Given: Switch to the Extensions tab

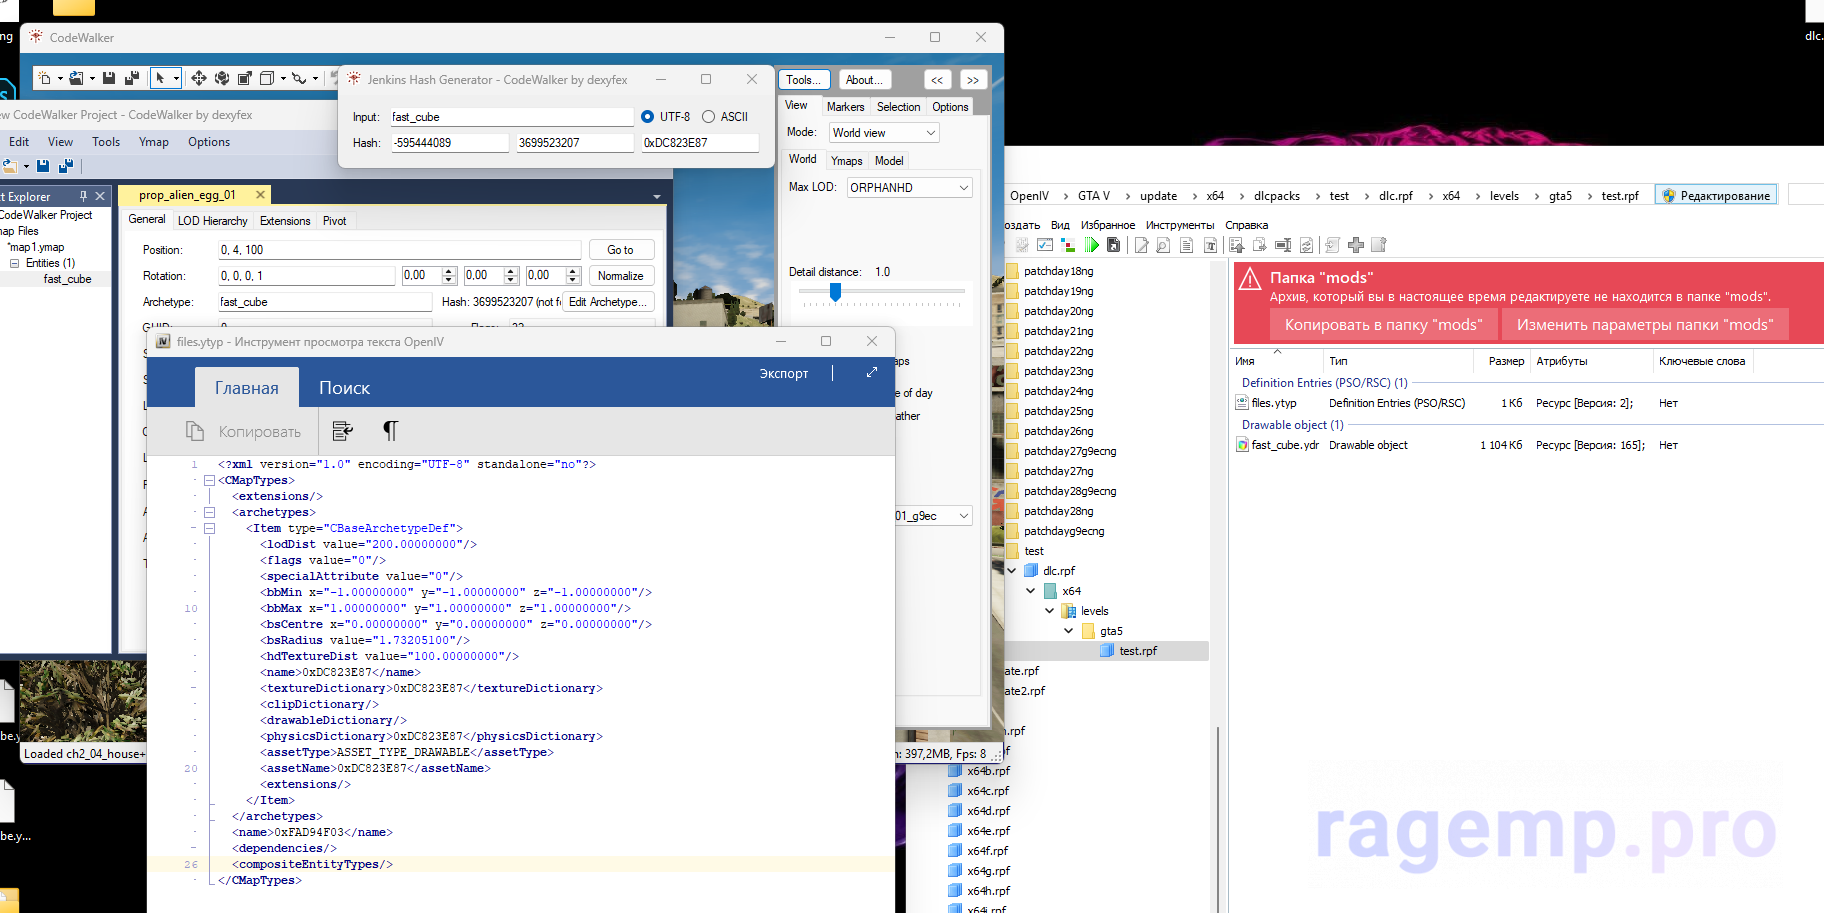Looking at the screenshot, I should tap(285, 221).
